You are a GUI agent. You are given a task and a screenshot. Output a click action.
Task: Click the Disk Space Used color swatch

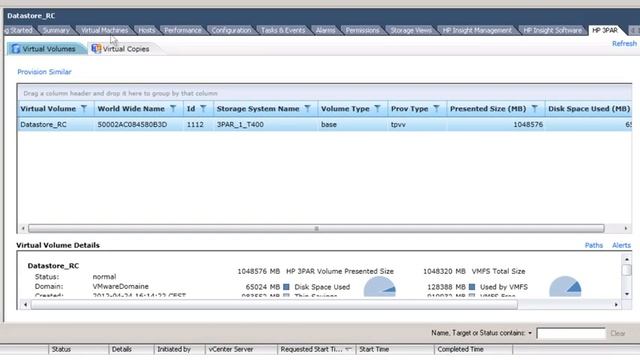click(x=287, y=287)
